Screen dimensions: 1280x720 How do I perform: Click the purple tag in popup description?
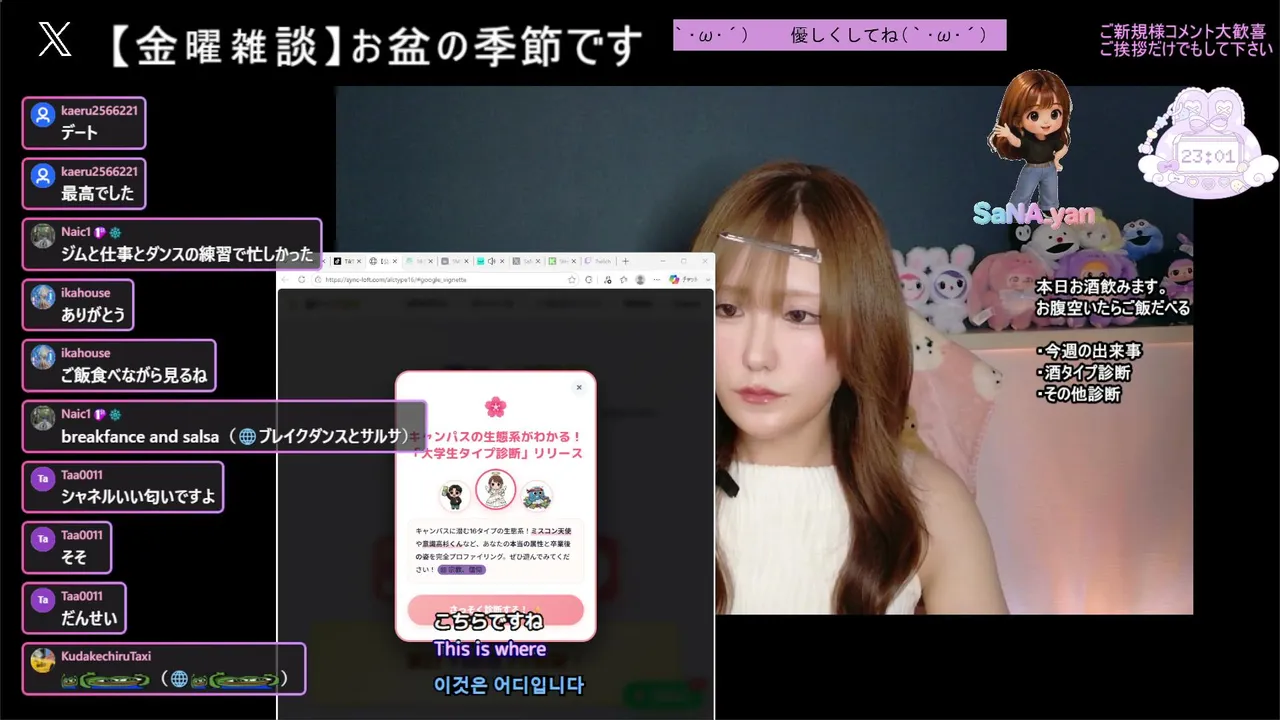[x=461, y=569]
